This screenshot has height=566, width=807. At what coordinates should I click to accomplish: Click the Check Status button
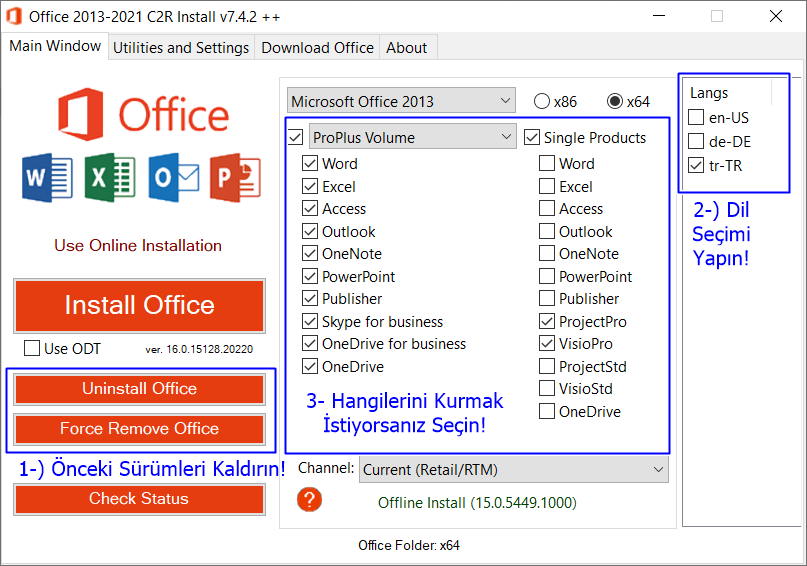tap(139, 499)
